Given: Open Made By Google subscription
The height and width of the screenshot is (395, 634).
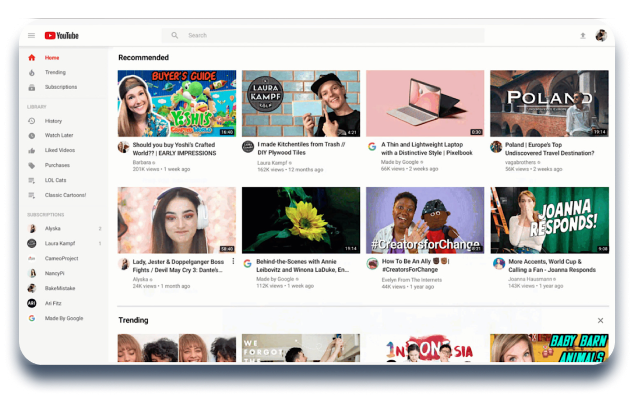Looking at the screenshot, I should coord(64,318).
